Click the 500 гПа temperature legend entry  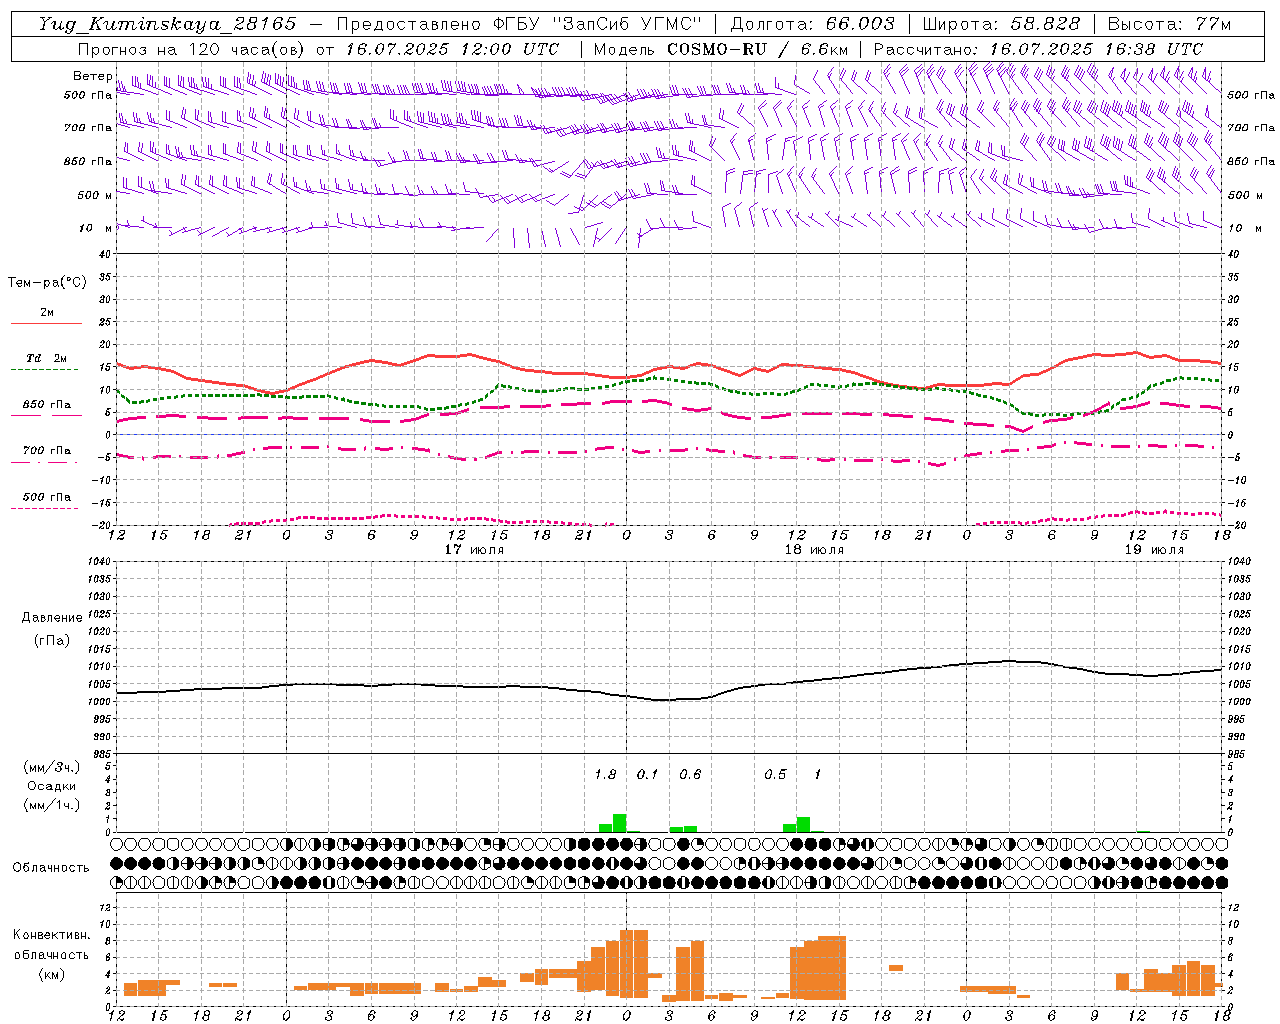pos(47,496)
